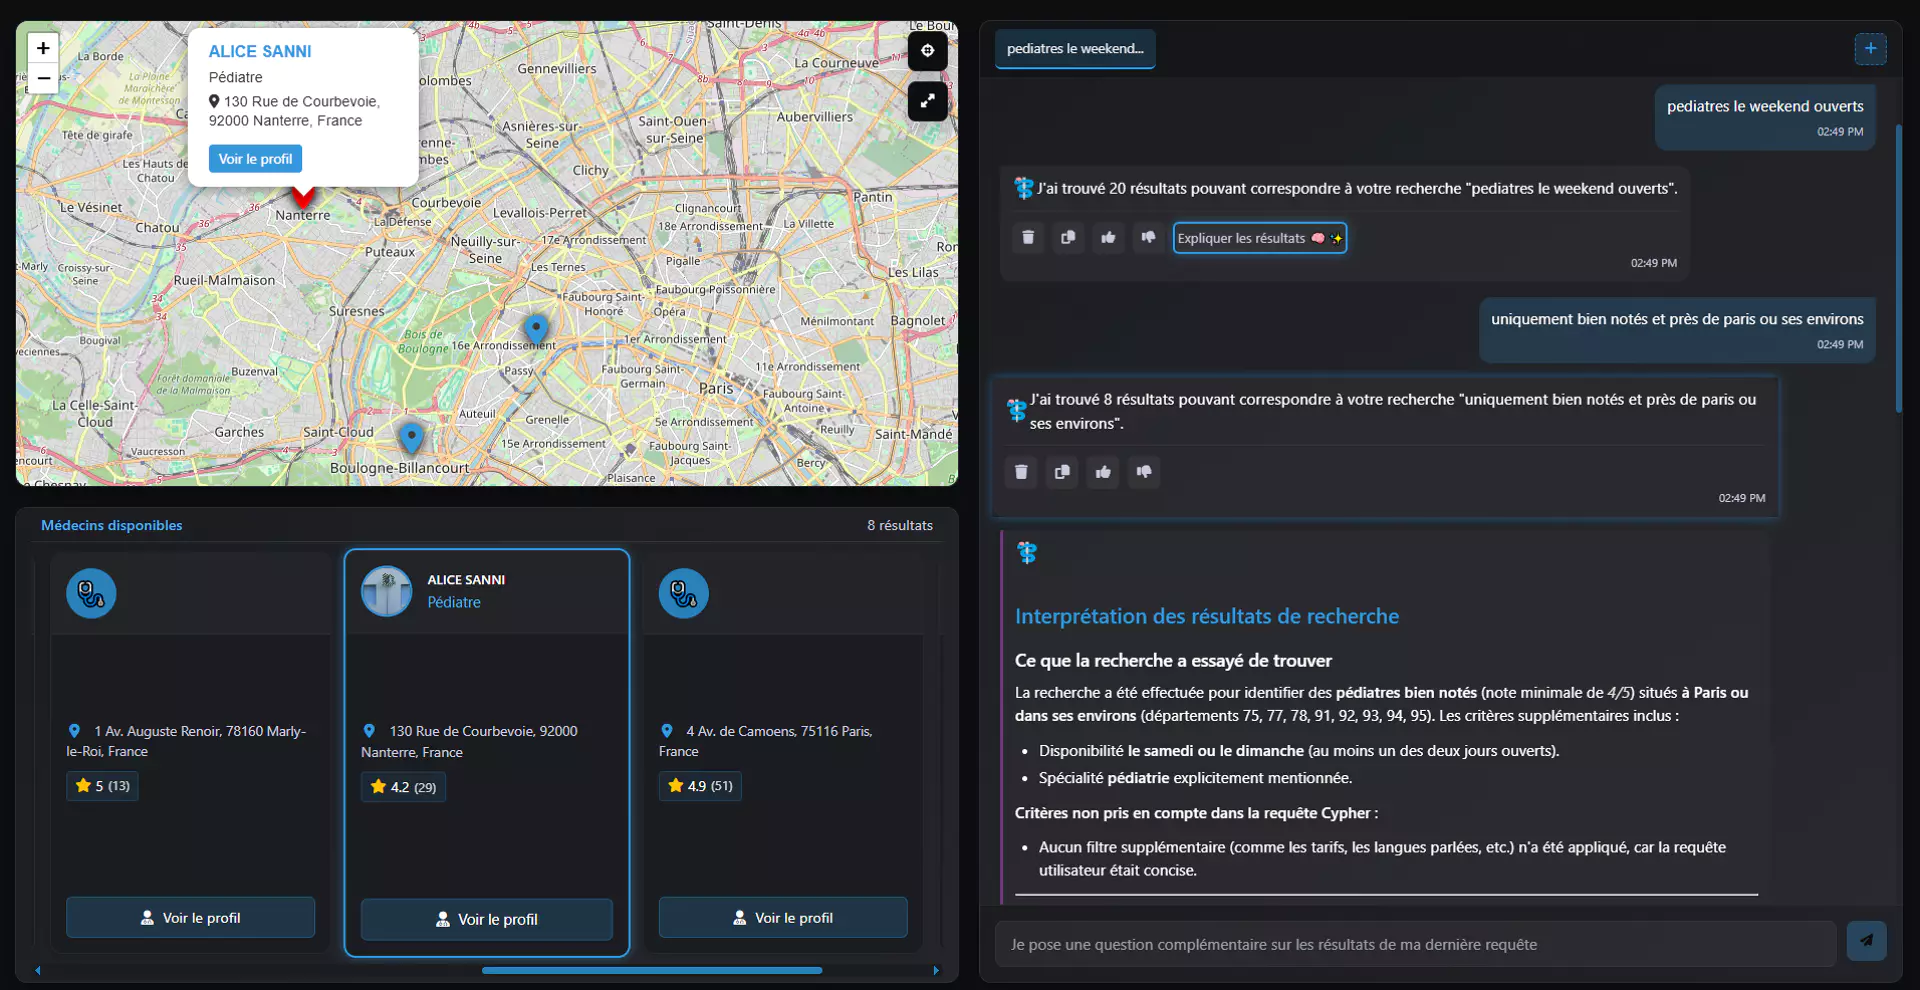Click the '8 résultats' count label
The height and width of the screenshot is (990, 1920).
pyautogui.click(x=900, y=525)
